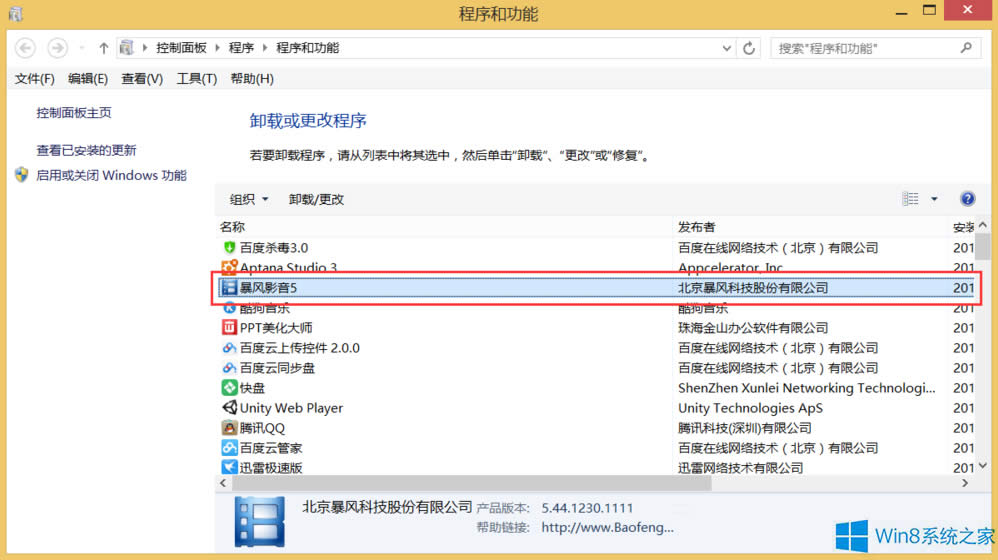Click the 卸载/更改 button
Screen dimensions: 998x560
pos(316,199)
